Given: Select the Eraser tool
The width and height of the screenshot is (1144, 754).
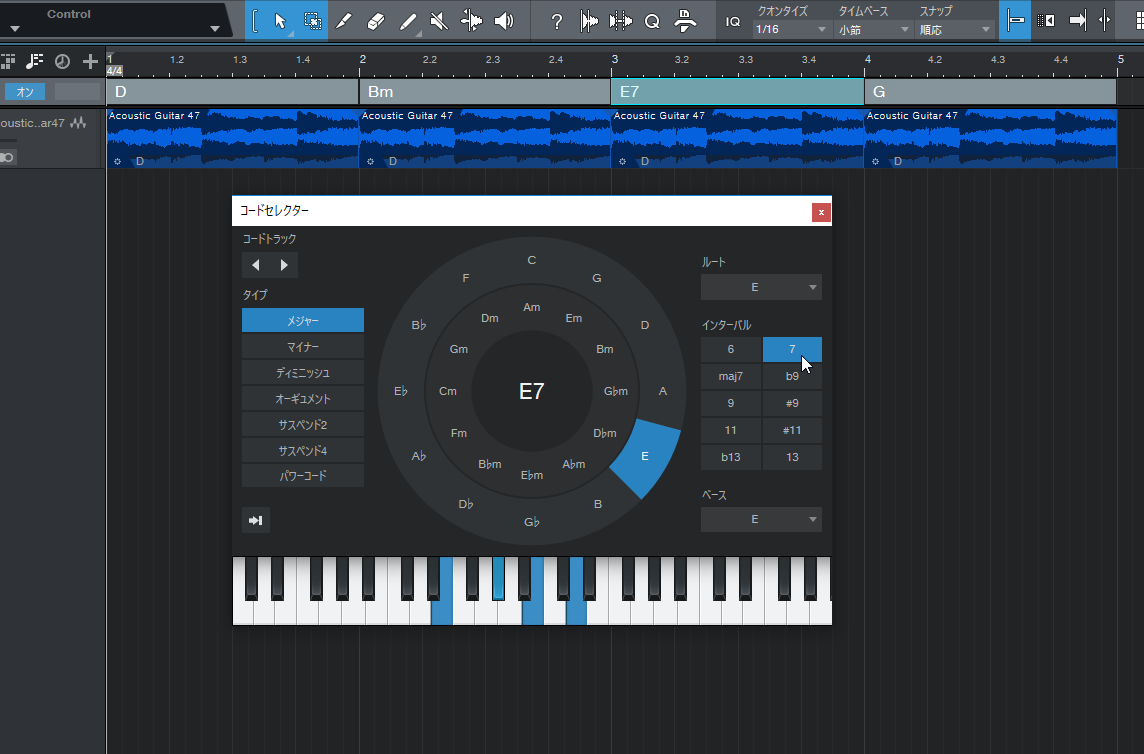Looking at the screenshot, I should click(376, 21).
